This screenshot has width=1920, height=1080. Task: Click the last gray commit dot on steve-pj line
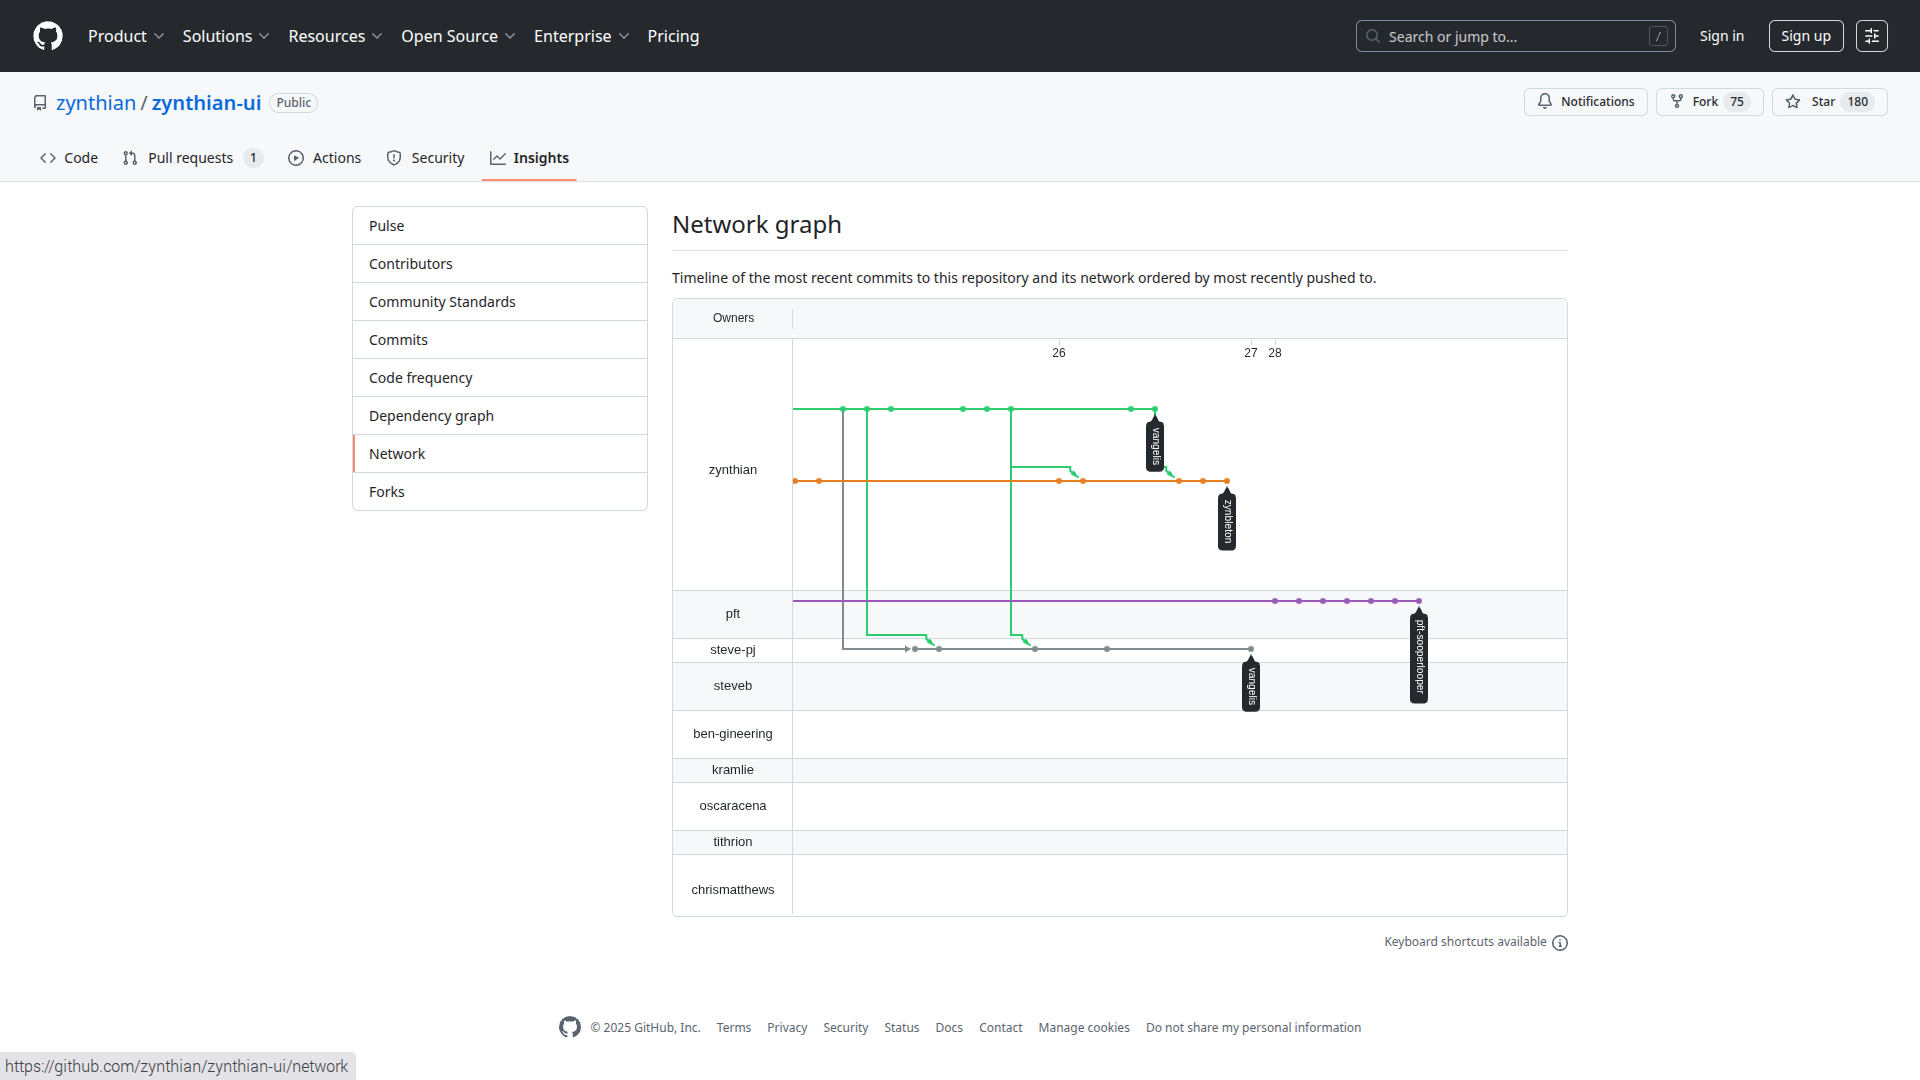tap(1251, 649)
